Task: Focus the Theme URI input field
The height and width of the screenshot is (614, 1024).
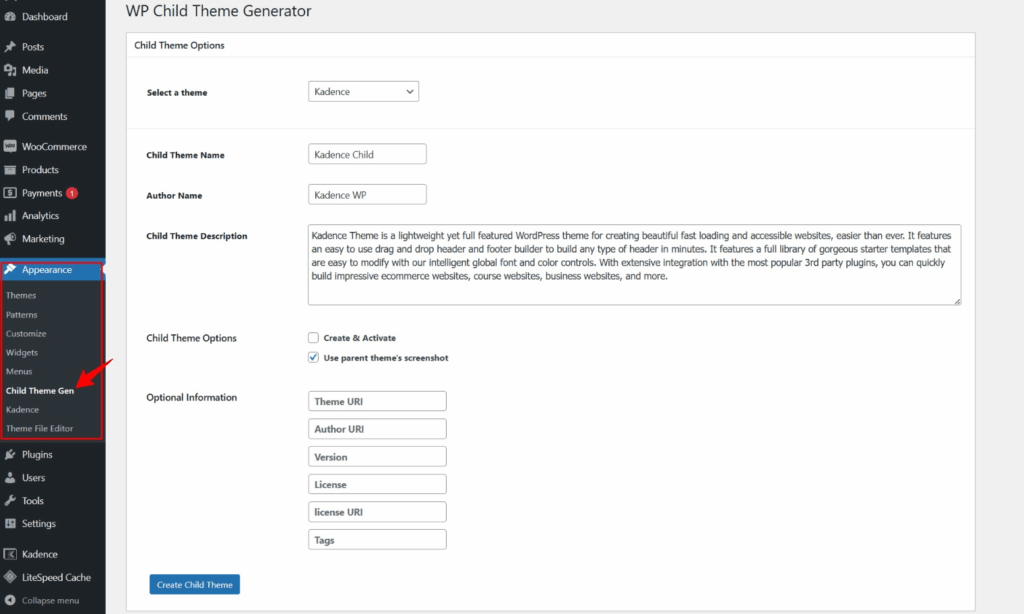Action: (377, 402)
